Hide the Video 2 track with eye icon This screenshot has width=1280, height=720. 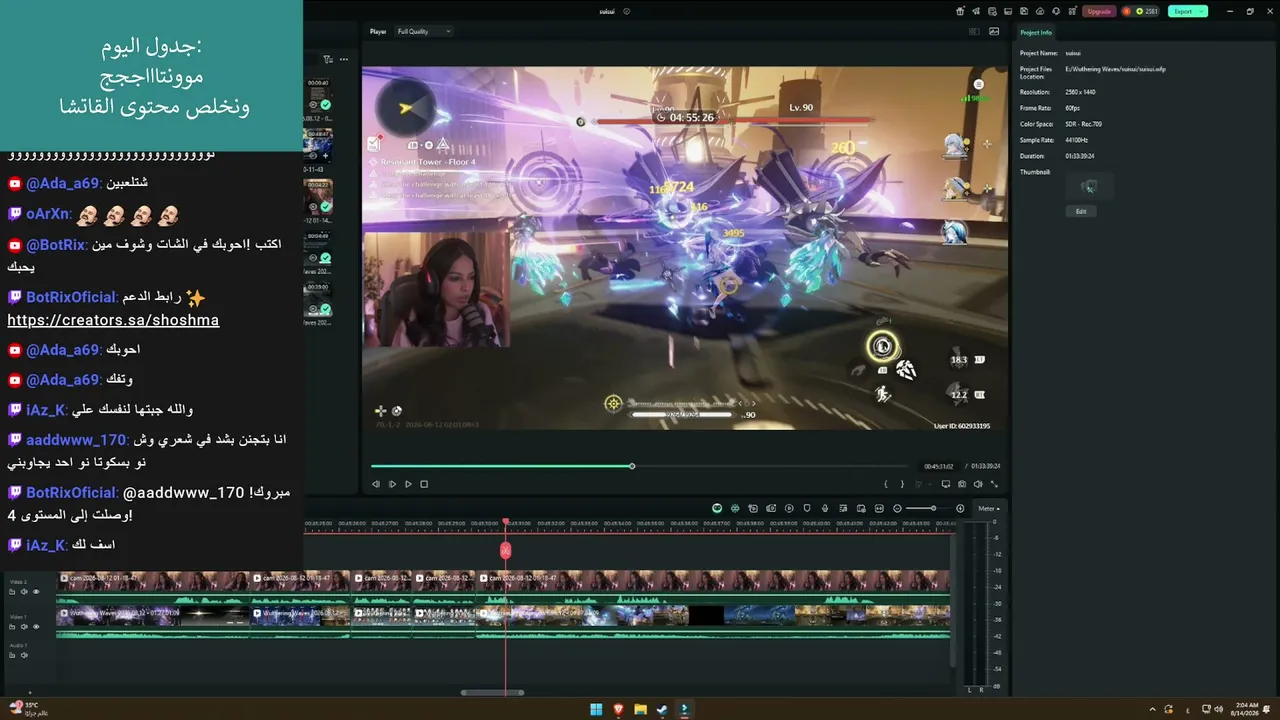(x=36, y=592)
